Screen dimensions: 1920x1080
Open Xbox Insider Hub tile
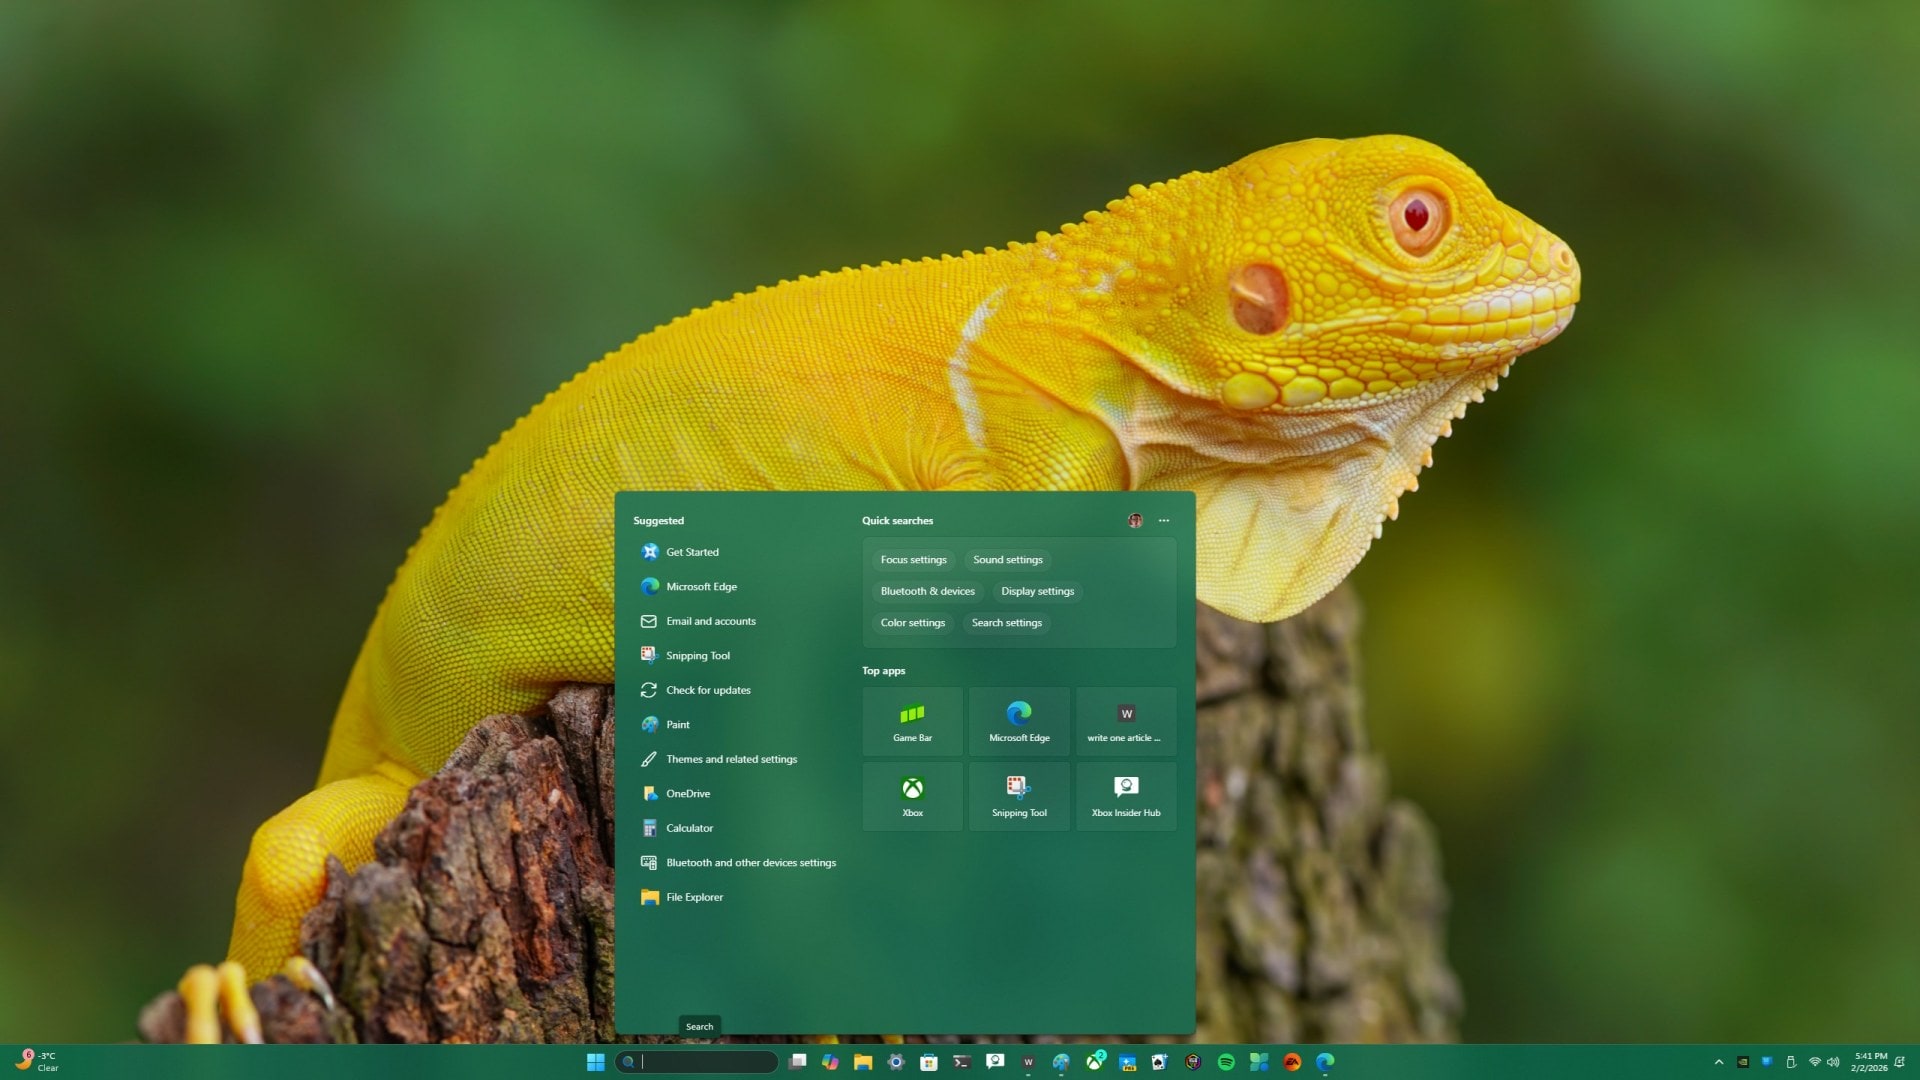coord(1125,796)
